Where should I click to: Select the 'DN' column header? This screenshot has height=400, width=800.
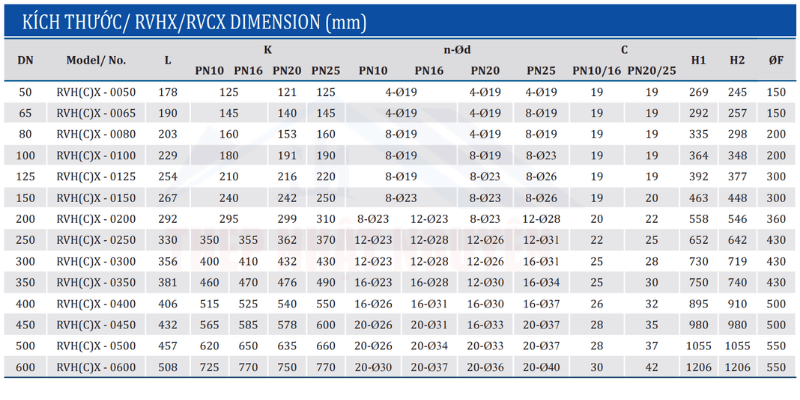coord(26,60)
